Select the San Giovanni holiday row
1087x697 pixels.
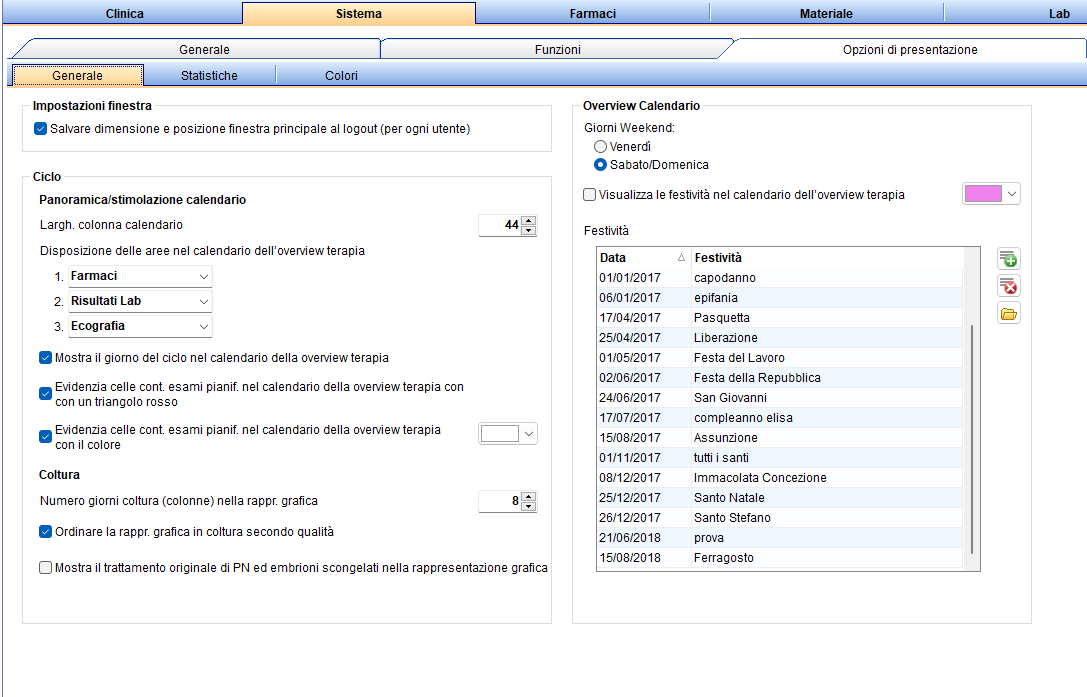[x=780, y=398]
